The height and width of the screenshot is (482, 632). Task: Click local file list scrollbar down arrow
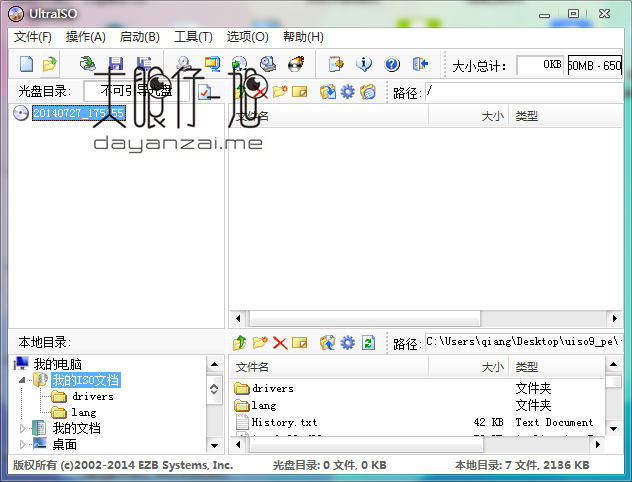[x=613, y=428]
